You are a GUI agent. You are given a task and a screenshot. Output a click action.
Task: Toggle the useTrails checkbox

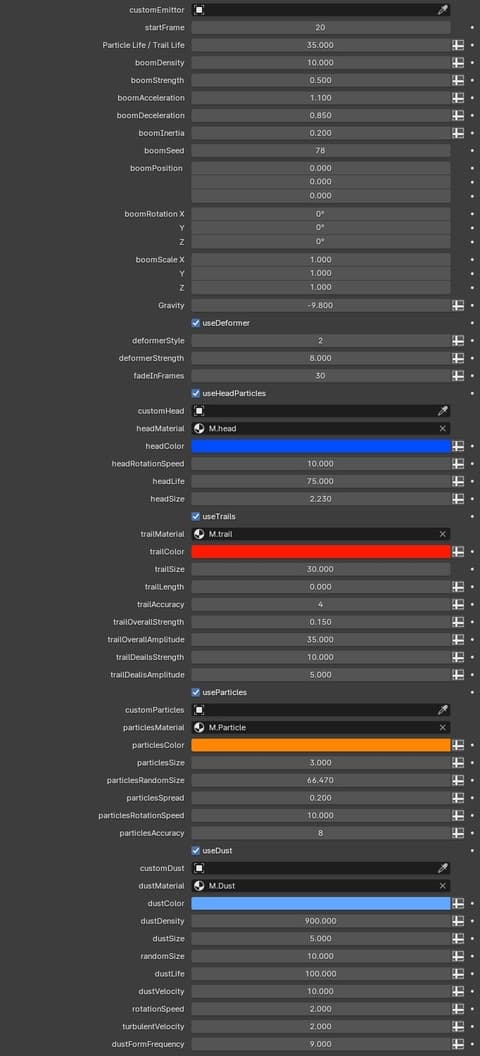click(196, 517)
